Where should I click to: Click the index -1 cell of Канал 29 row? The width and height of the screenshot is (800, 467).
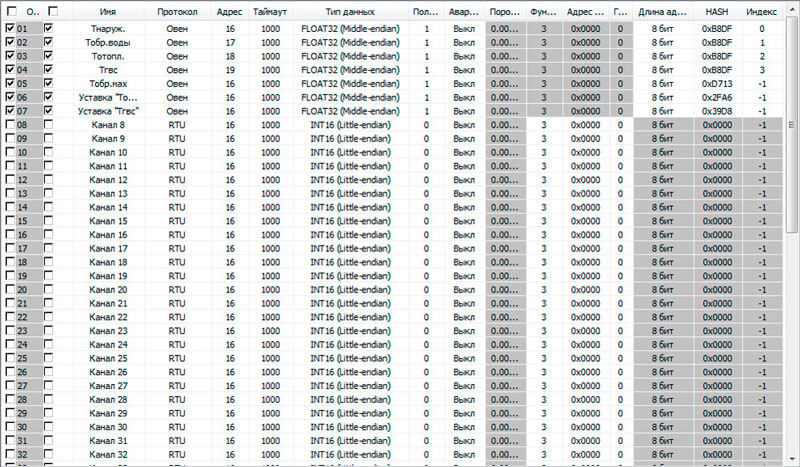click(x=761, y=413)
